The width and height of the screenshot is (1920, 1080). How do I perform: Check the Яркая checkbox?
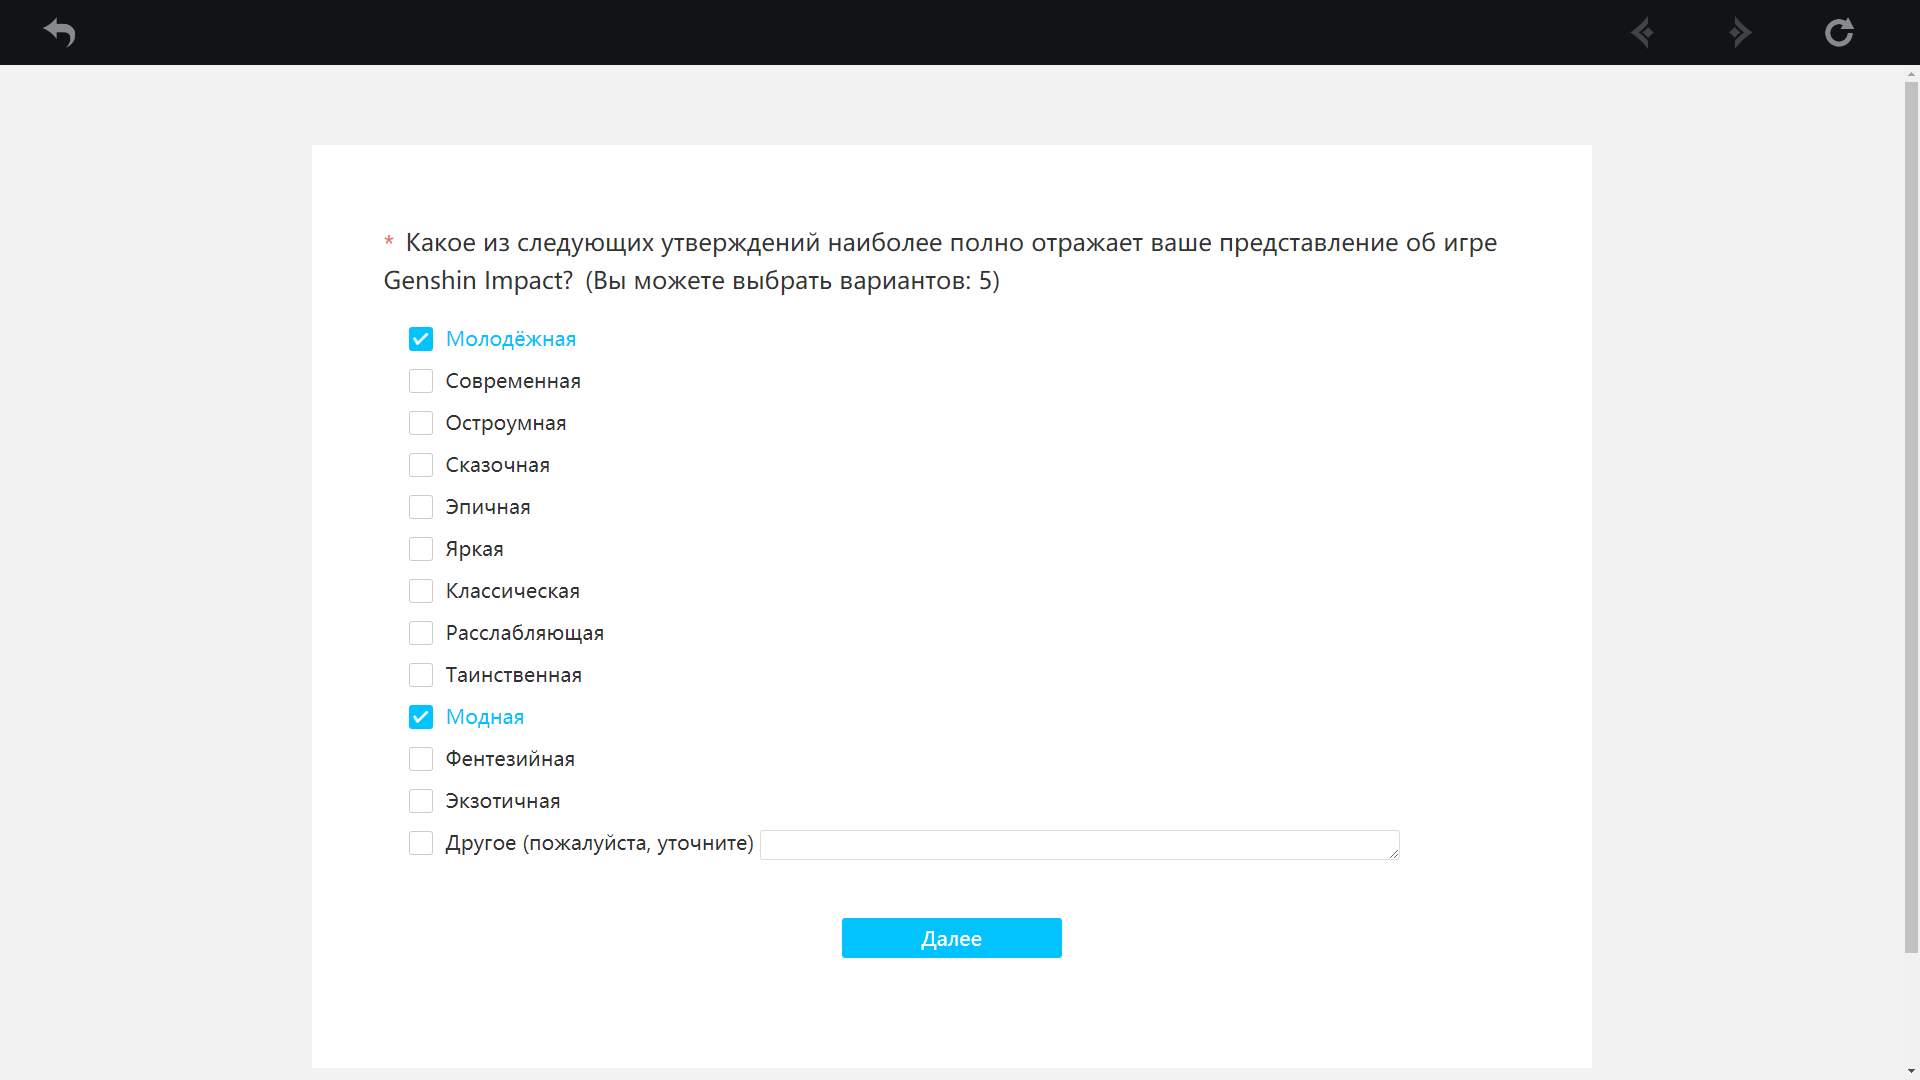[421, 549]
